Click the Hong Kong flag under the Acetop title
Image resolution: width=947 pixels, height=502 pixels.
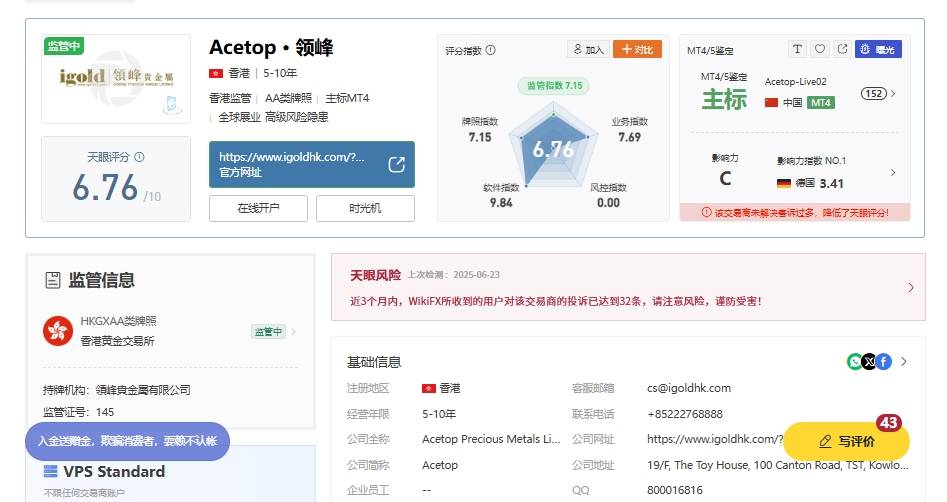[x=216, y=74]
